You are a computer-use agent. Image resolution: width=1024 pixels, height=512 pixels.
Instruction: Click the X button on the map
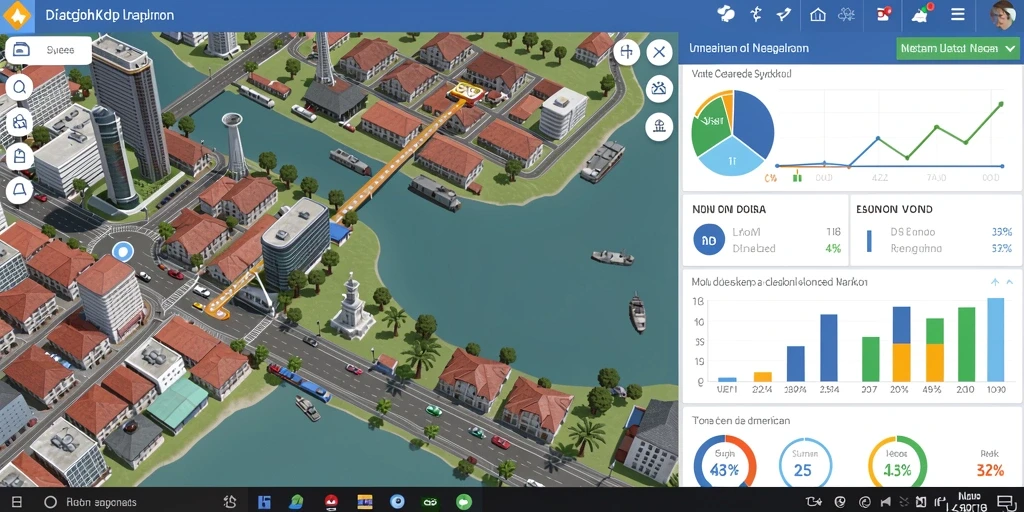click(x=659, y=52)
